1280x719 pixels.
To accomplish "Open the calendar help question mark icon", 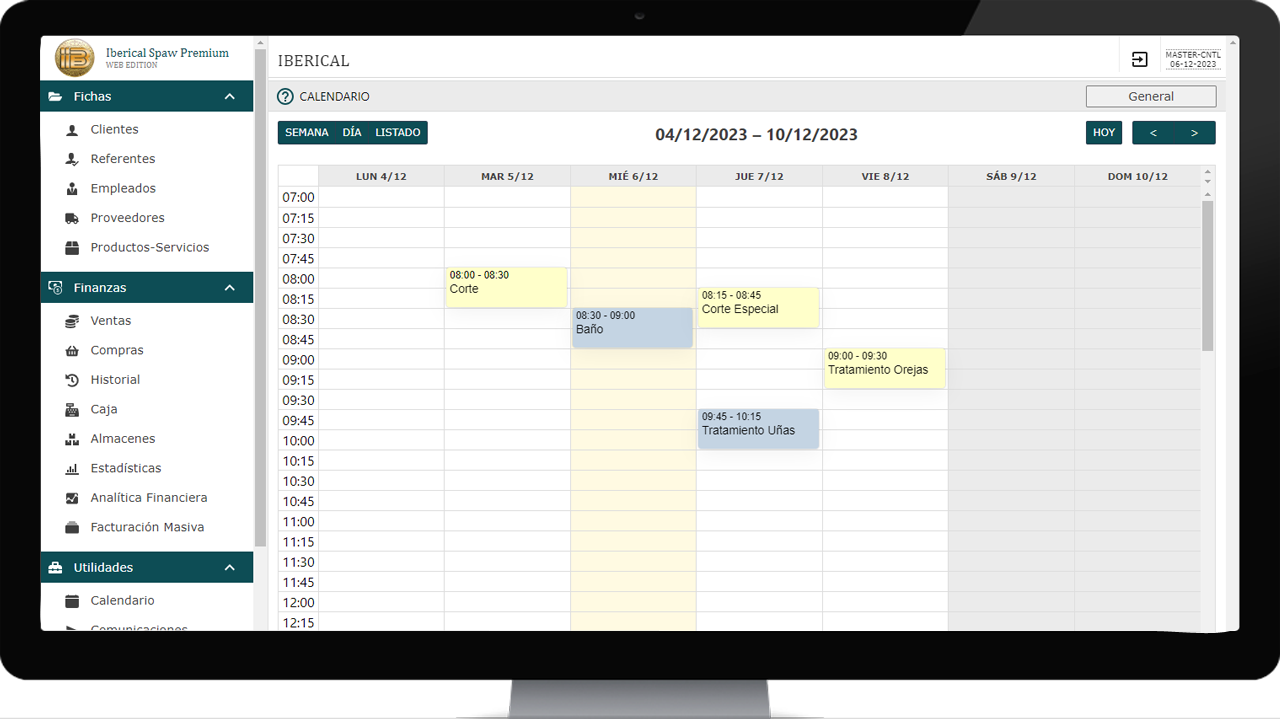I will 286,97.
